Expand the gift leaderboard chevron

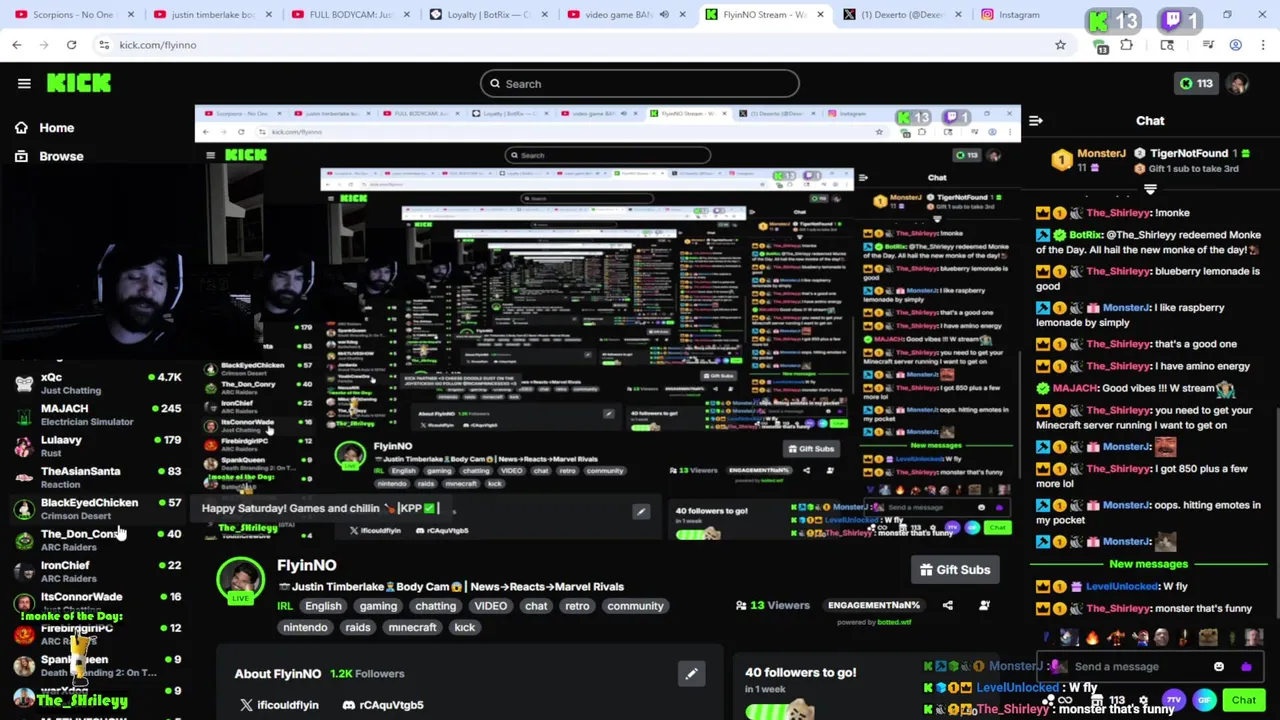pyautogui.click(x=1150, y=189)
